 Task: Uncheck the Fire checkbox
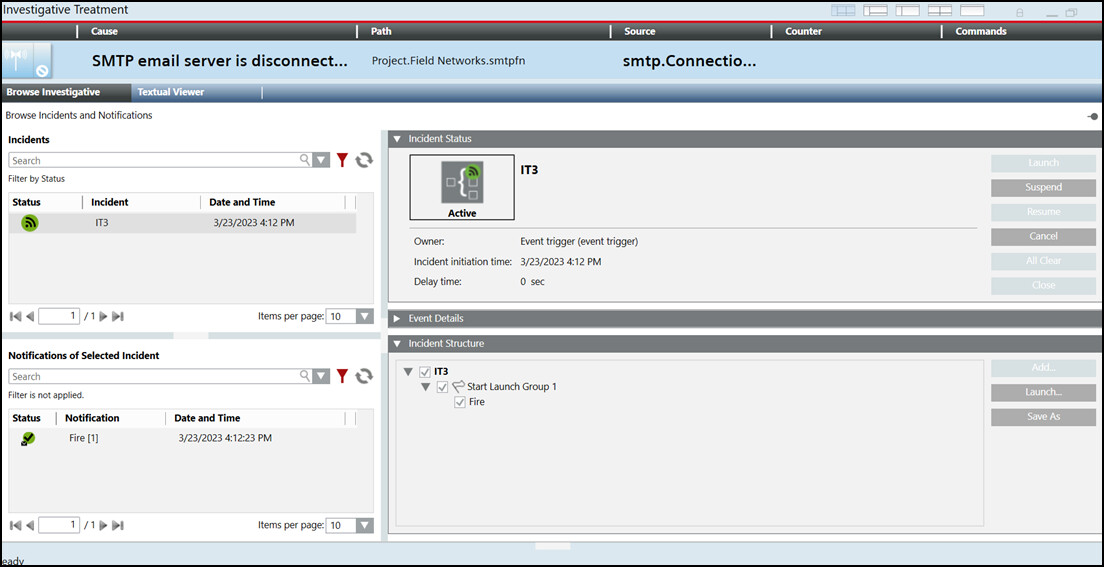(x=460, y=402)
